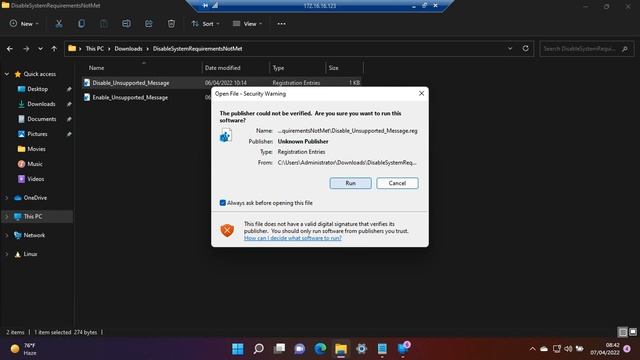Select Documents in Quick access
This screenshot has width=640, height=360.
42,119
